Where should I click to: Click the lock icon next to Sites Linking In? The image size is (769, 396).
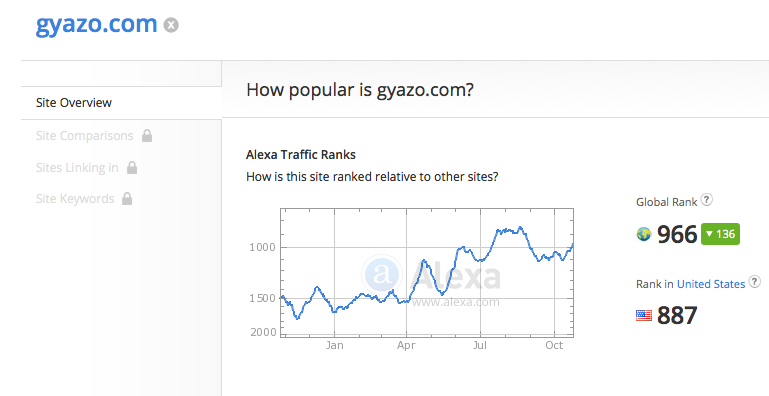click(131, 168)
